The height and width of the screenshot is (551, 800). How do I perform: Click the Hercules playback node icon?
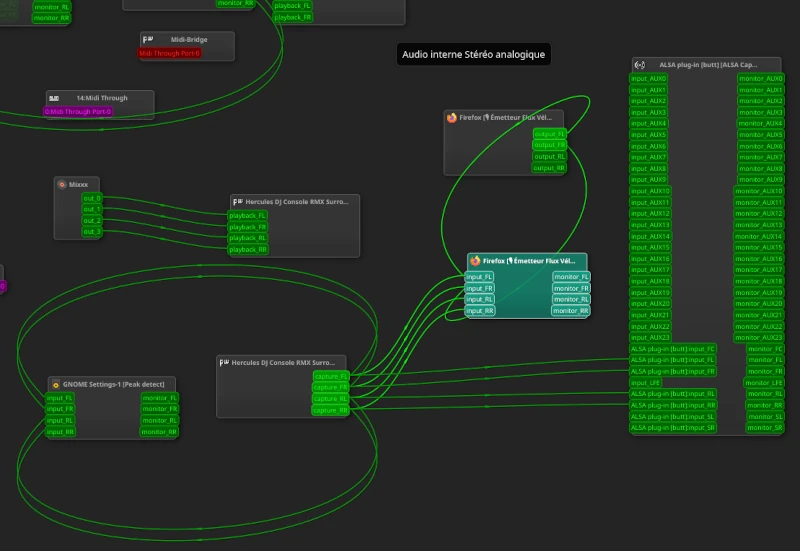click(x=238, y=201)
